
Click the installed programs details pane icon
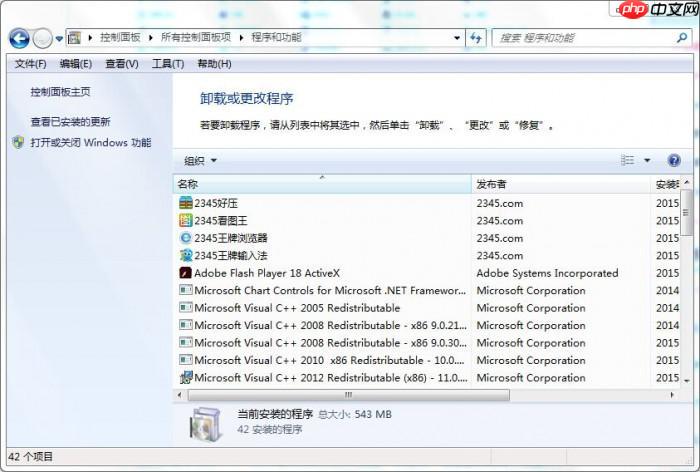coord(206,424)
